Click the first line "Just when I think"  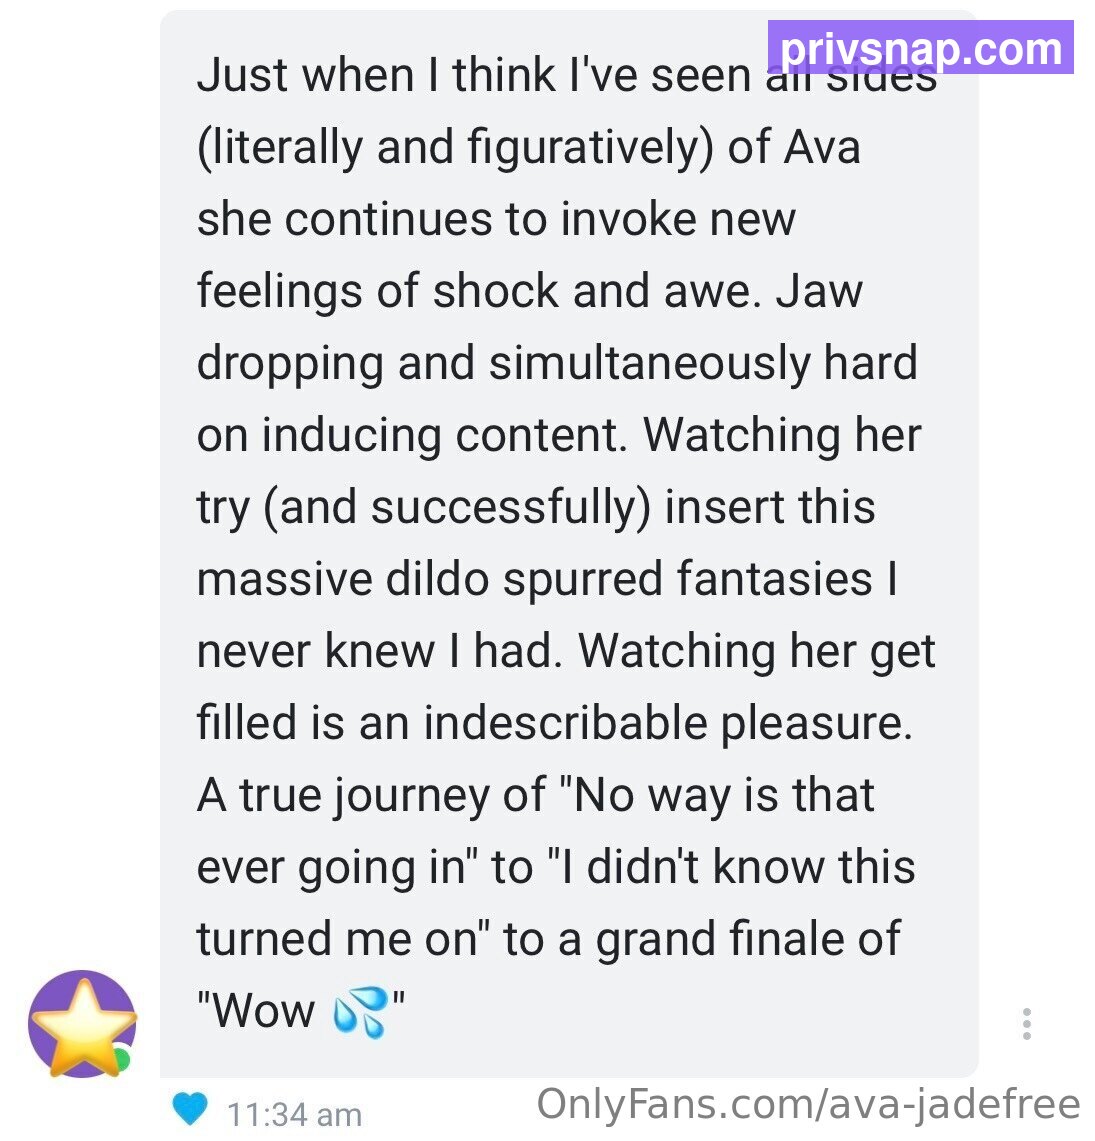[x=376, y=75]
